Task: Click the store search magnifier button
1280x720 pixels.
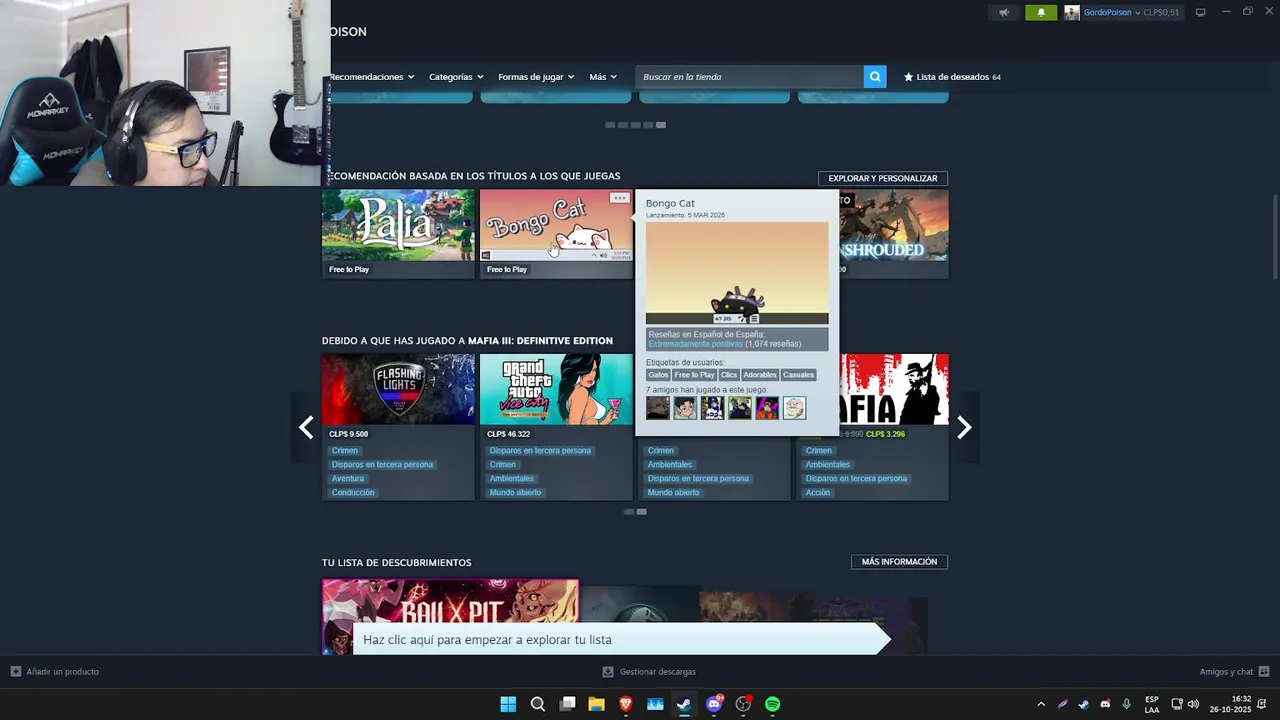Action: (x=875, y=77)
